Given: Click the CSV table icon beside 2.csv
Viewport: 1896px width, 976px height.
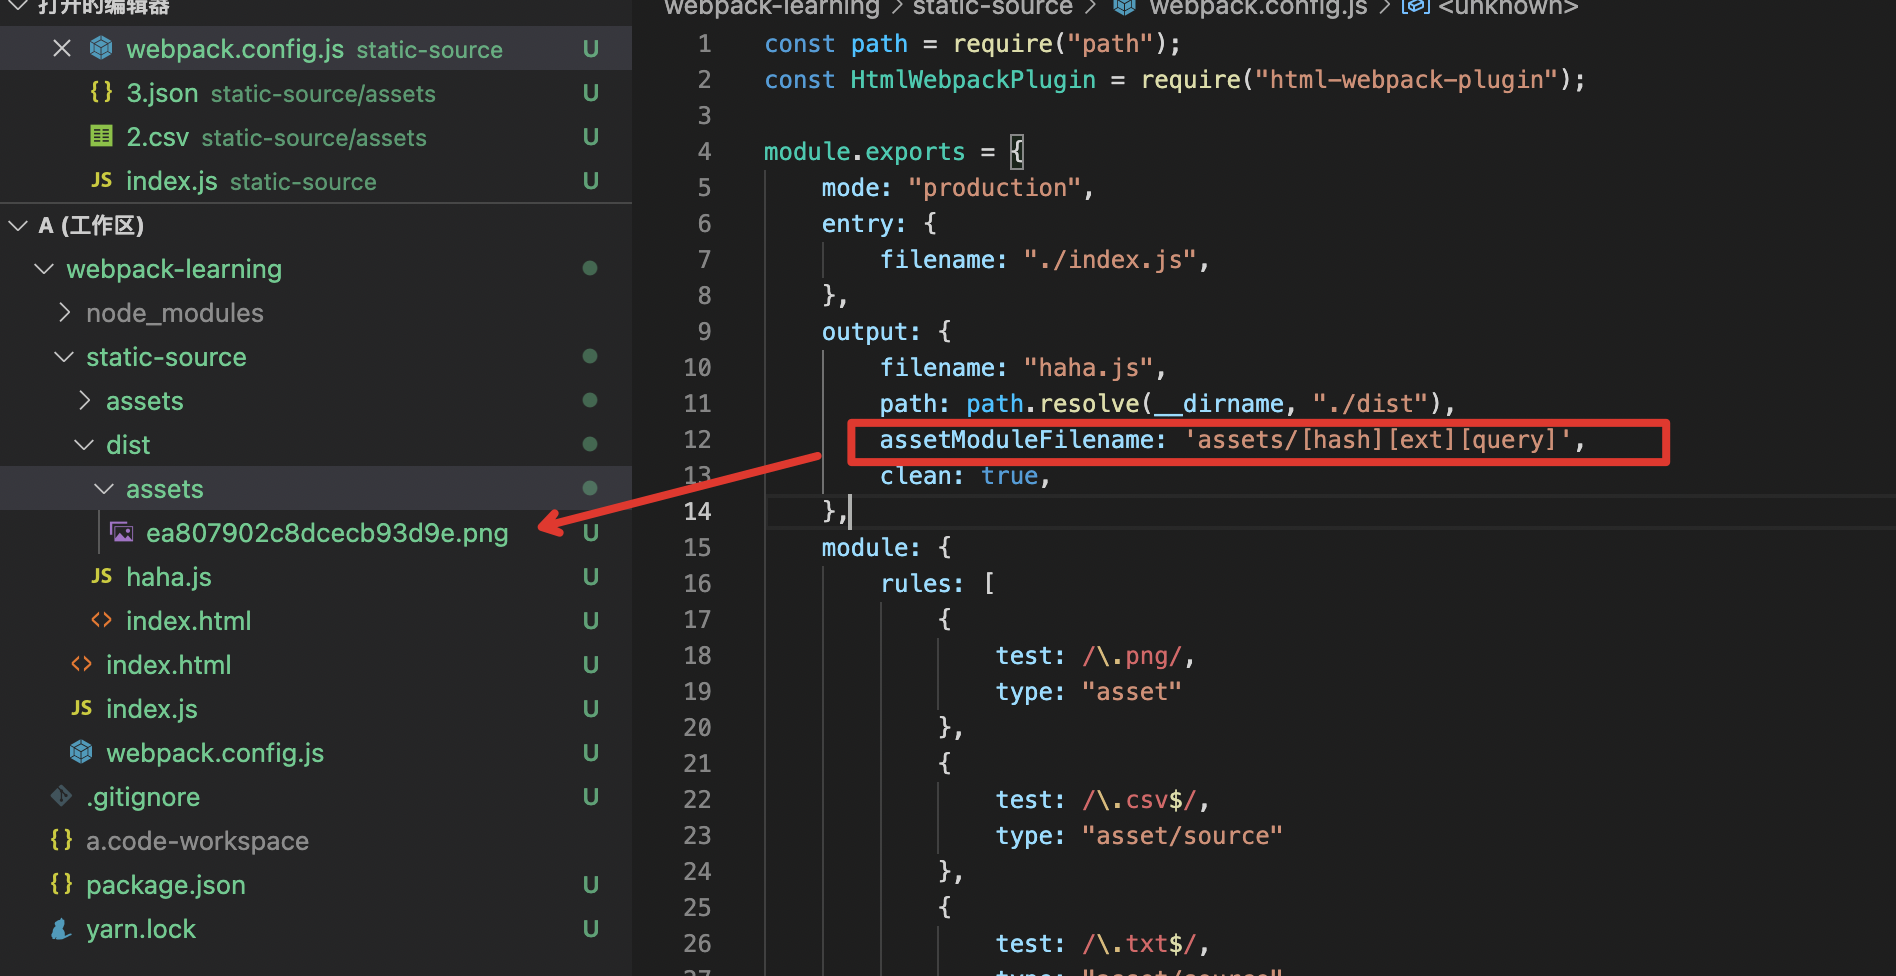Looking at the screenshot, I should (101, 136).
